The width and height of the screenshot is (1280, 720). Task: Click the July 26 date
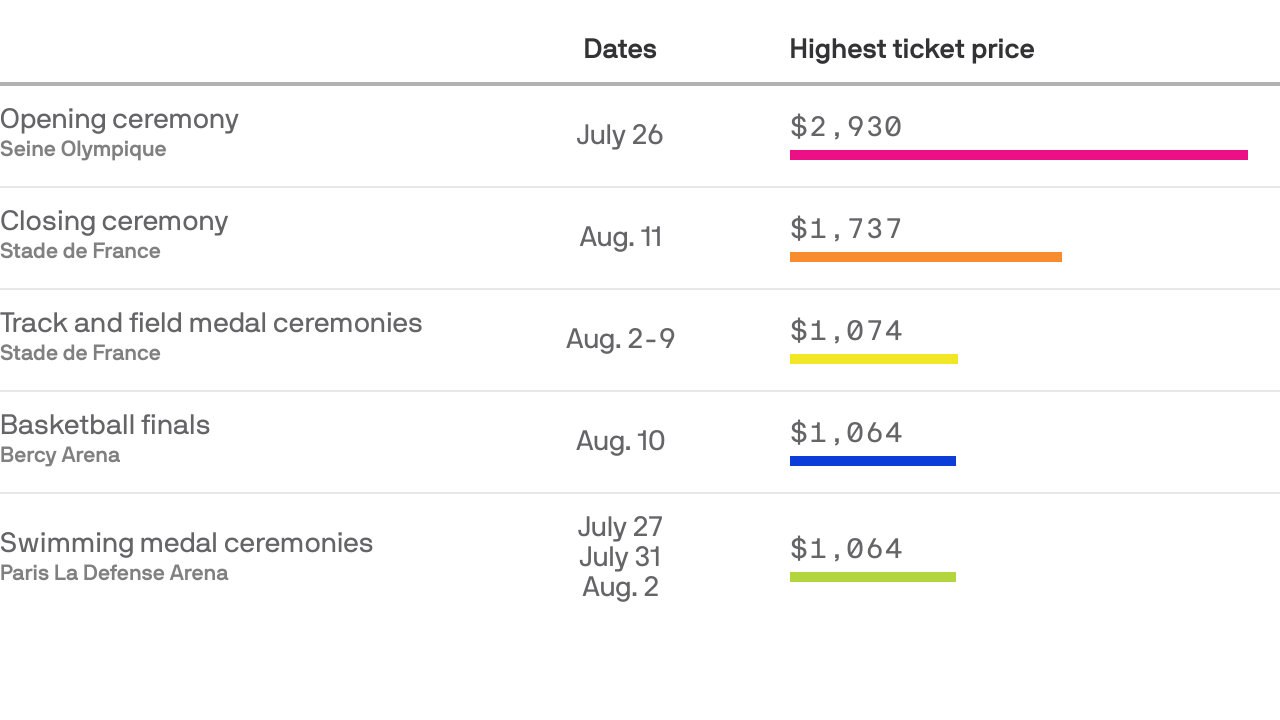coord(619,135)
